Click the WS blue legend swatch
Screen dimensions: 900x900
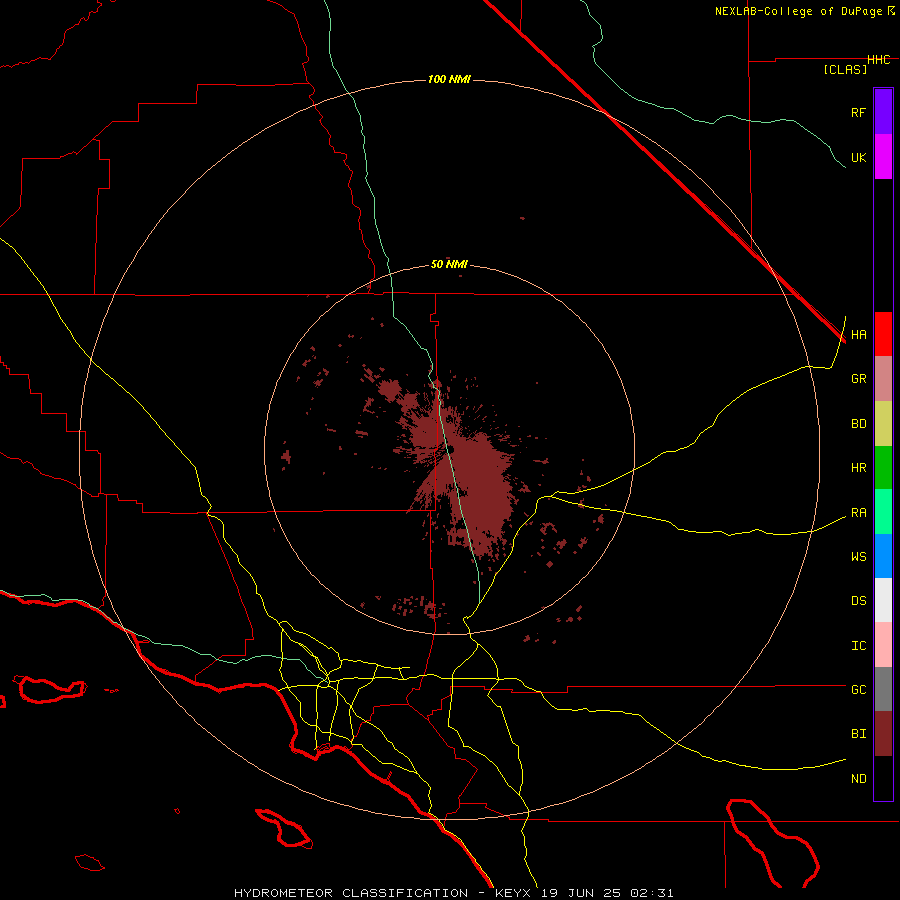pyautogui.click(x=883, y=556)
